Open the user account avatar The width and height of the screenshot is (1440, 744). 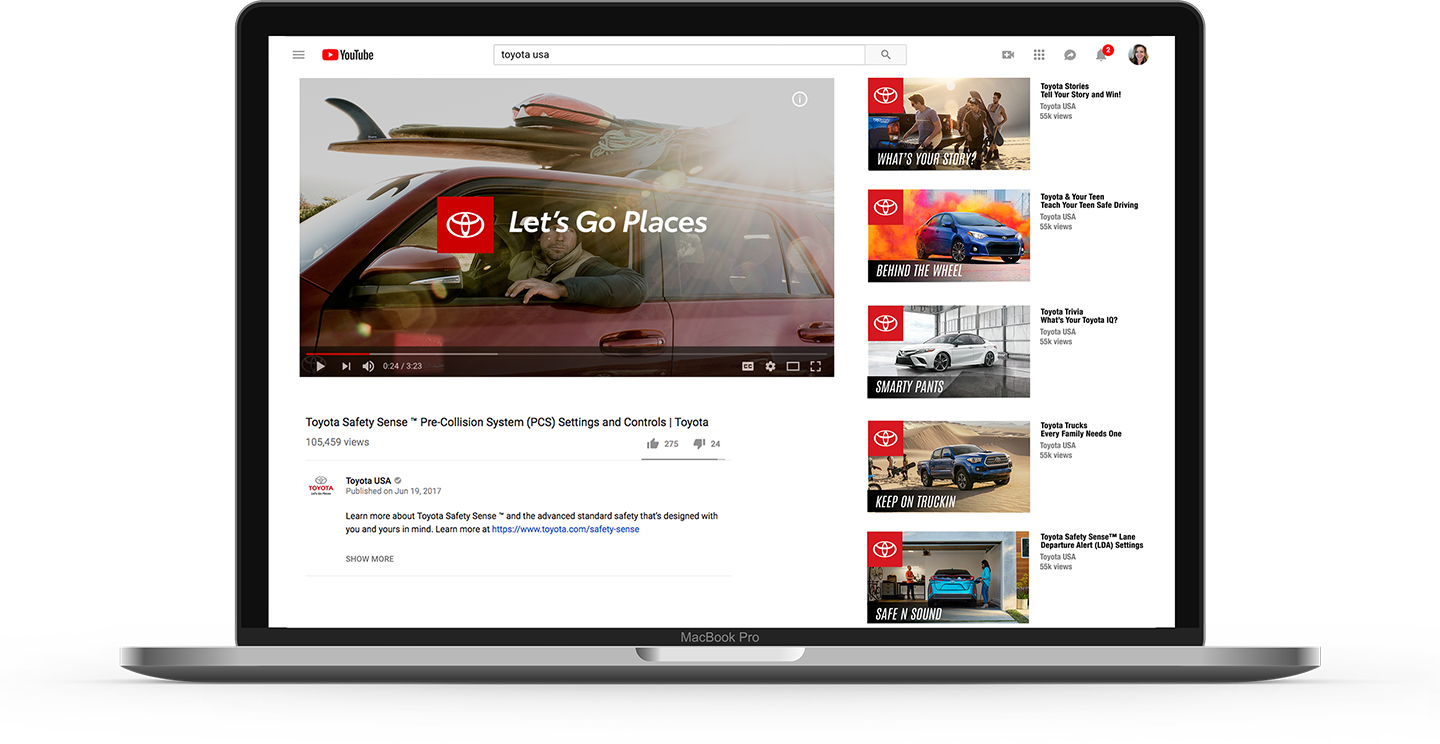click(x=1138, y=55)
